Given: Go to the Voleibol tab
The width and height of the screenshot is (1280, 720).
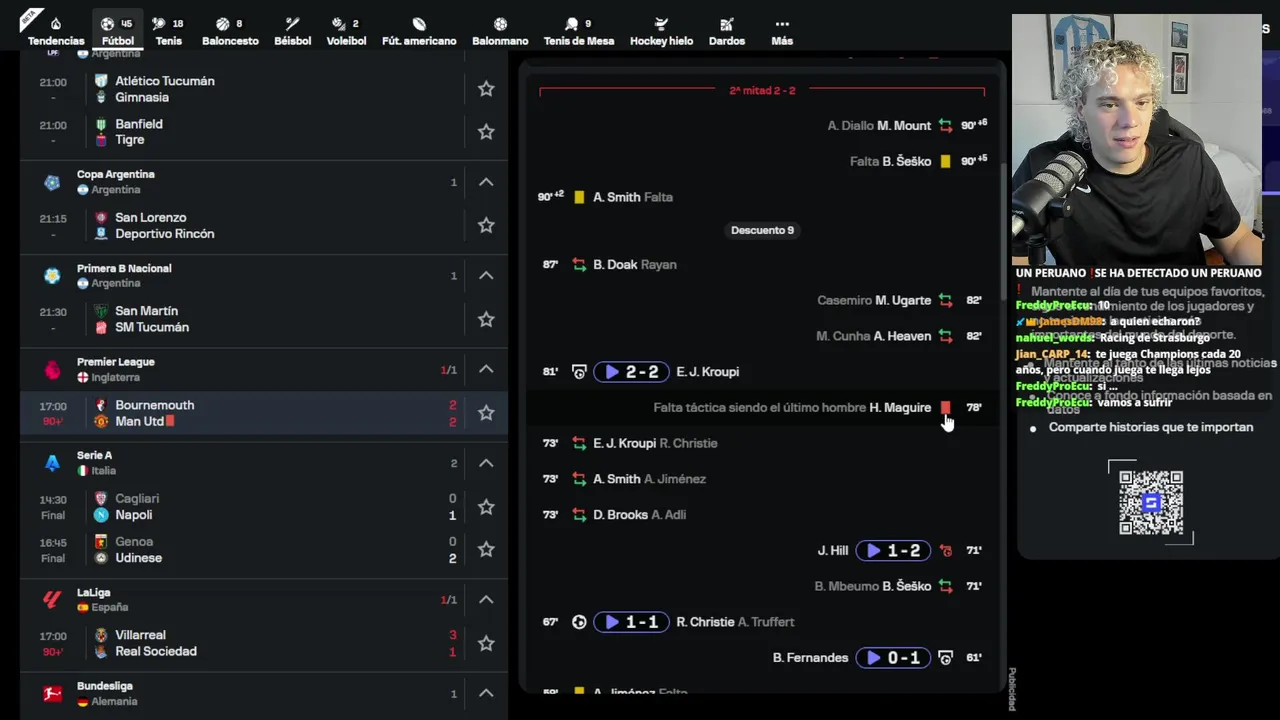Looking at the screenshot, I should 346,31.
